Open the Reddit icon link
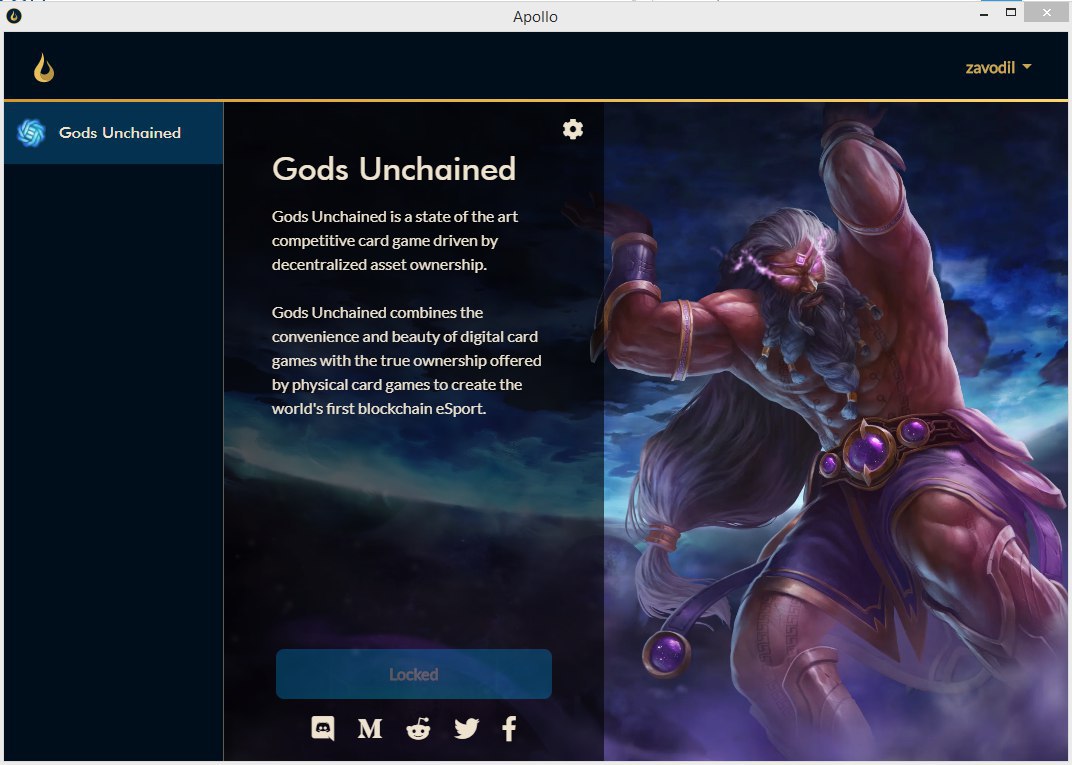Image resolution: width=1072 pixels, height=765 pixels. [418, 729]
